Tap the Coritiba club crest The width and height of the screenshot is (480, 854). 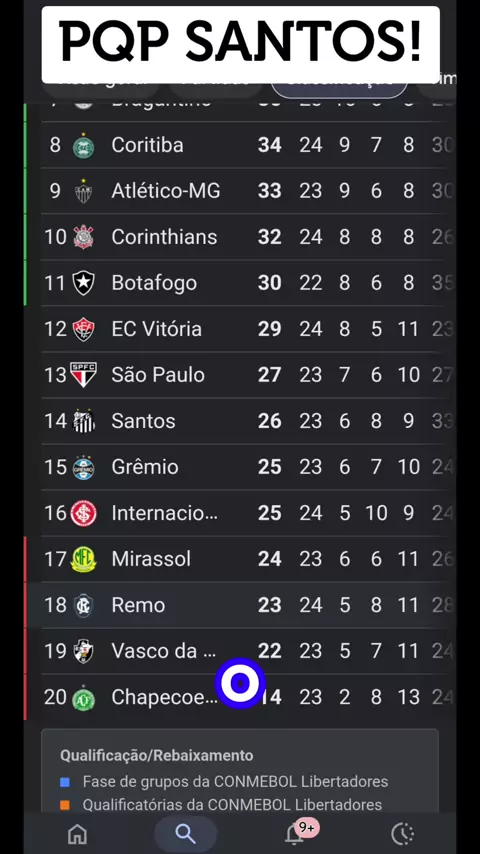coord(83,146)
